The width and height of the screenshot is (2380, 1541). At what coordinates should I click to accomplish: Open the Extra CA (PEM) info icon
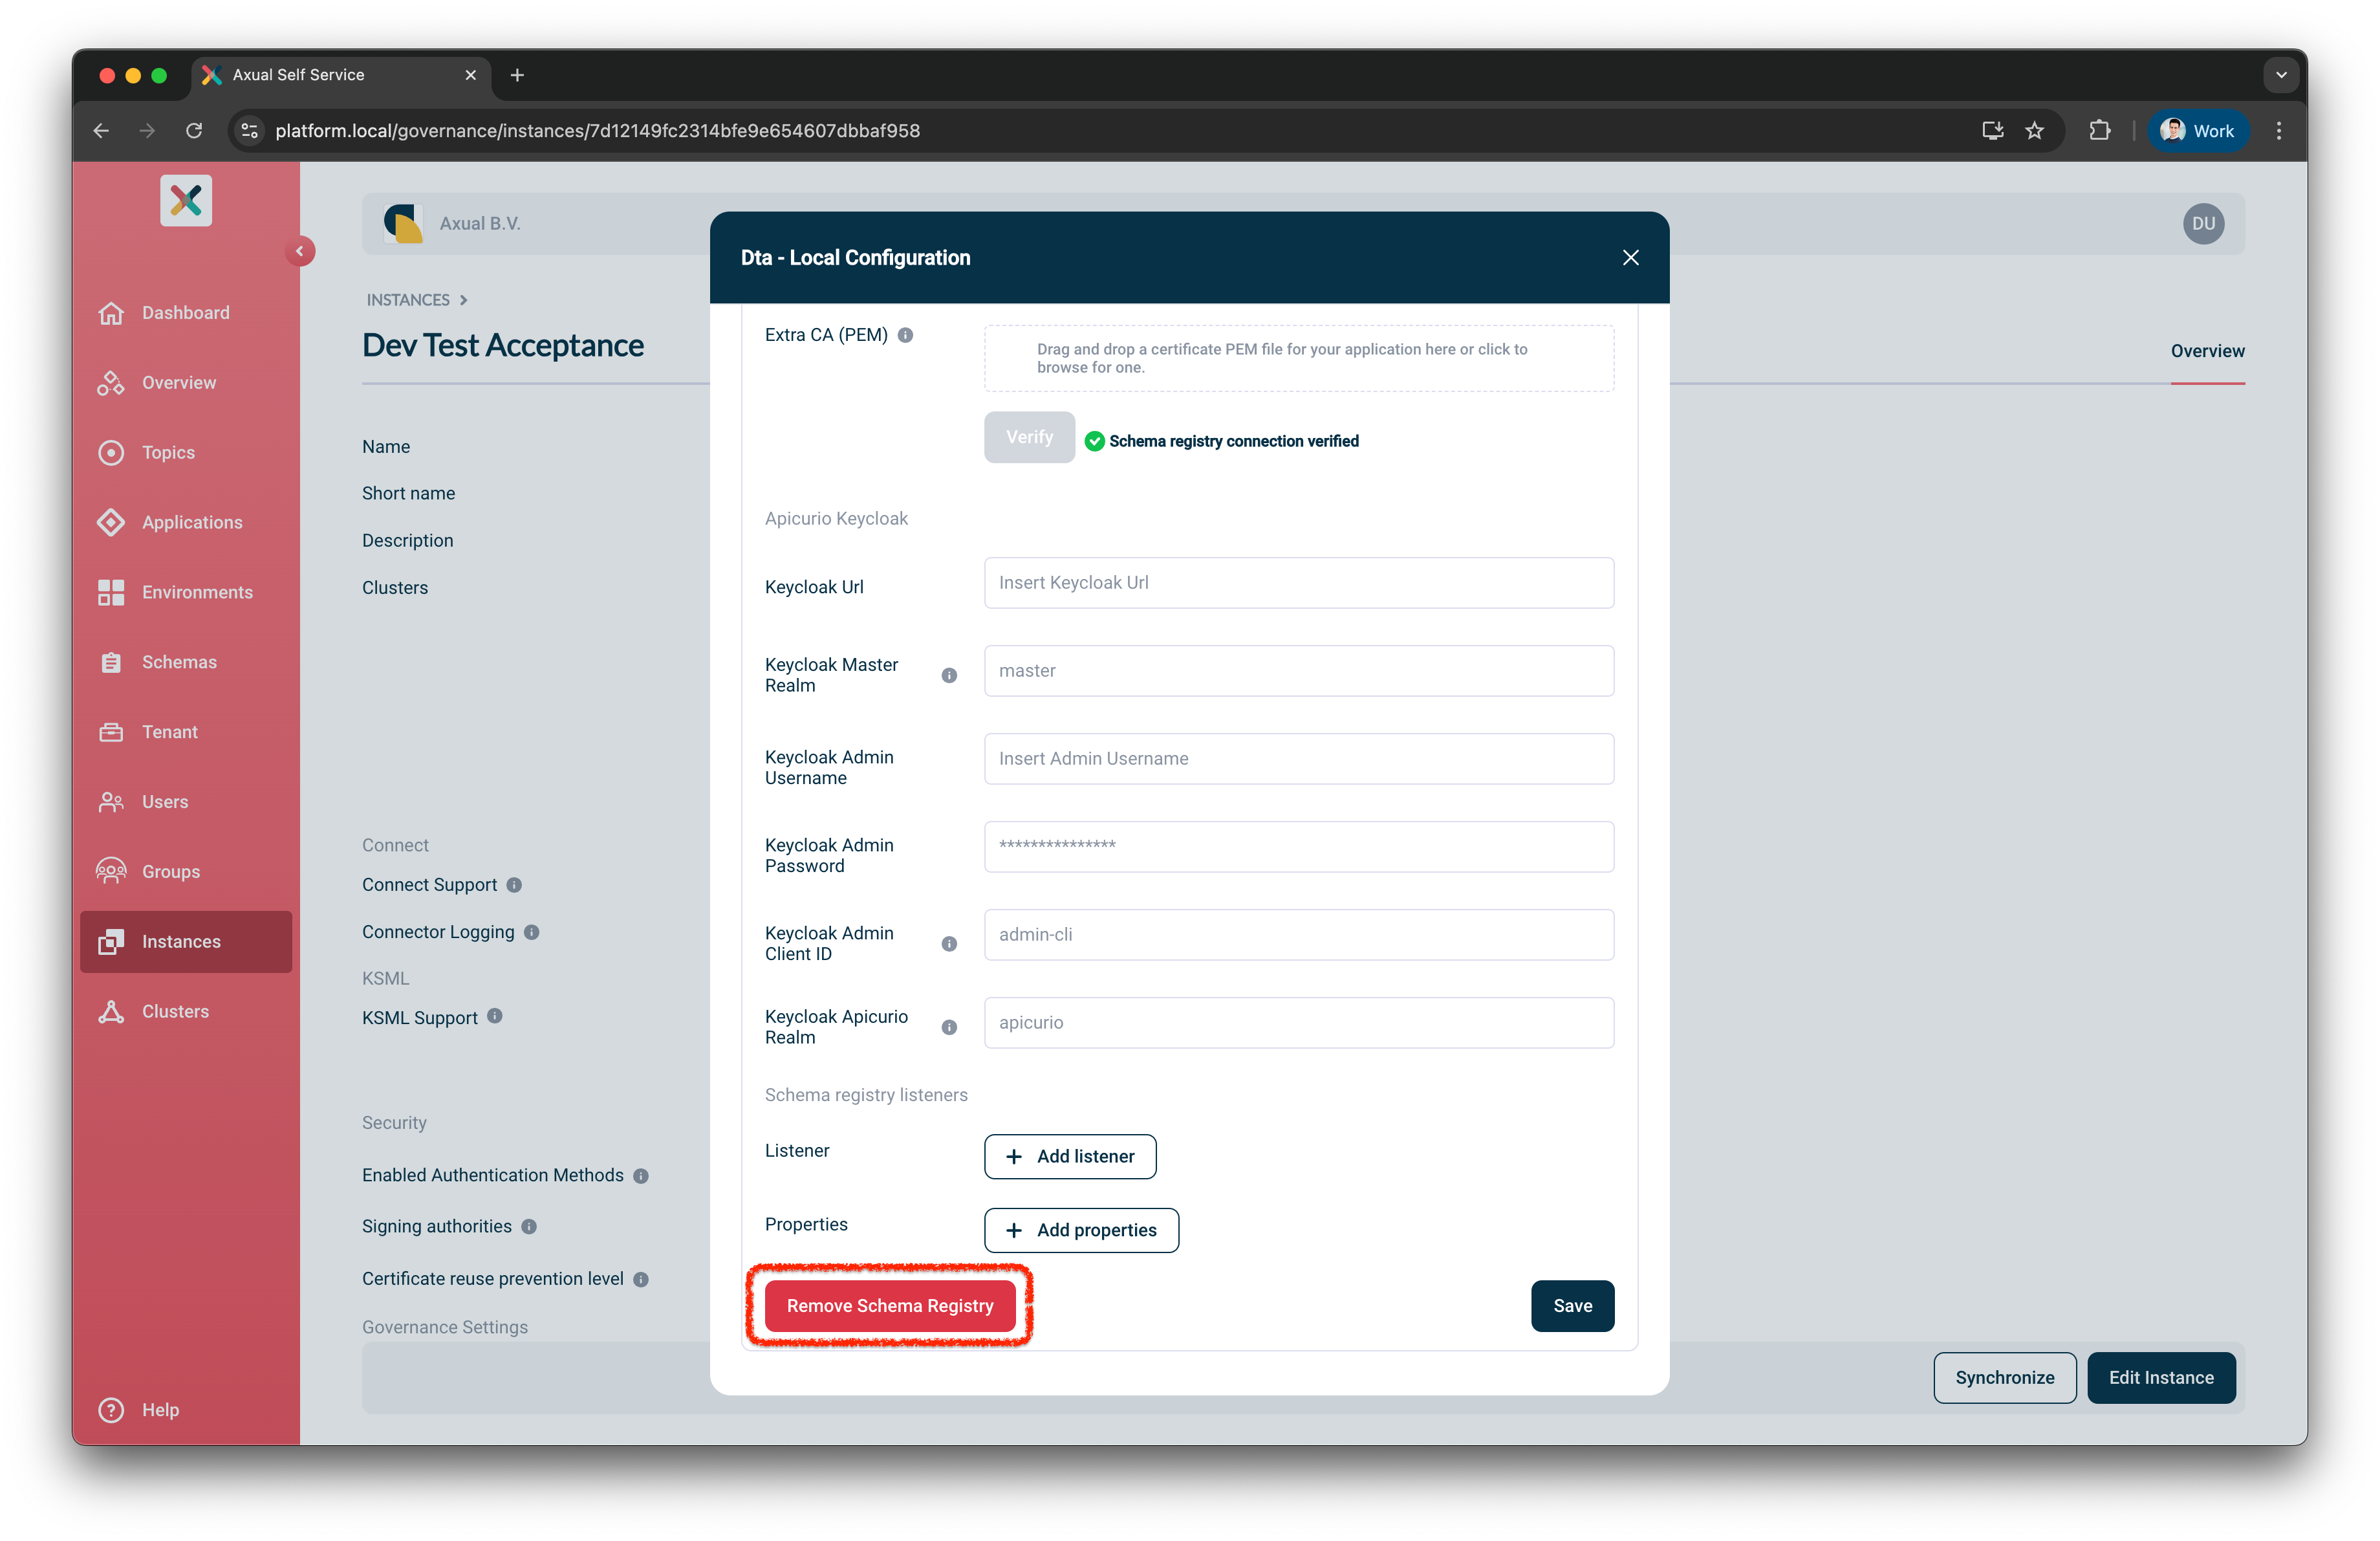(x=907, y=335)
